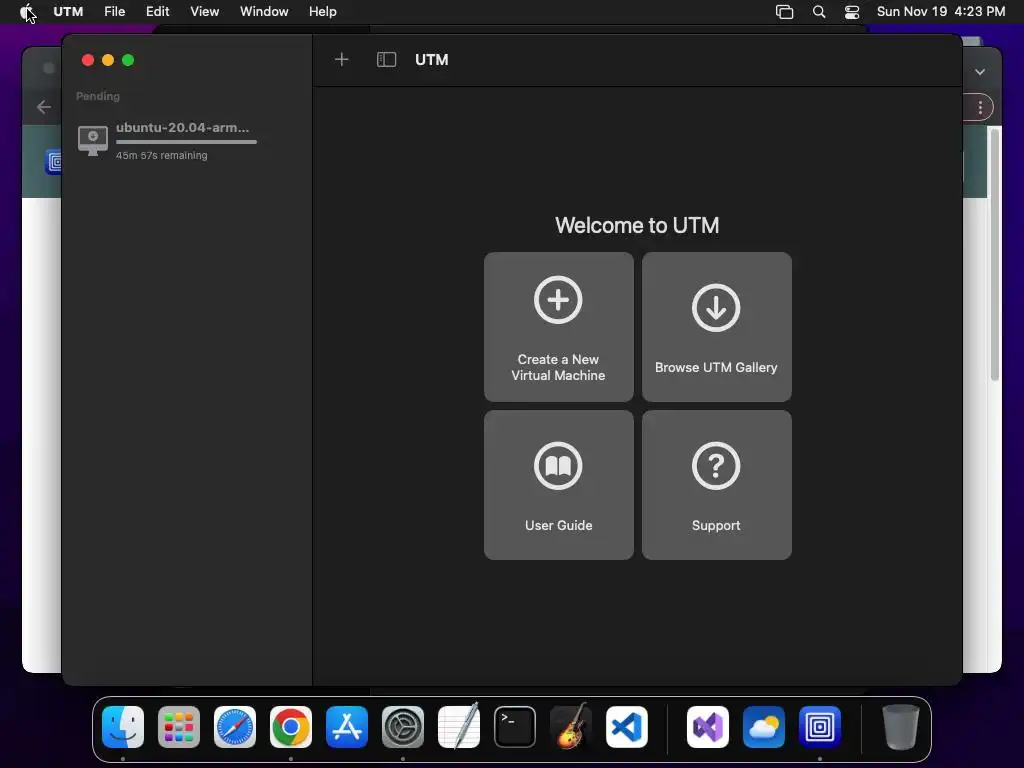The height and width of the screenshot is (768, 1024).
Task: Close the UTM window with red button
Action: [88, 60]
